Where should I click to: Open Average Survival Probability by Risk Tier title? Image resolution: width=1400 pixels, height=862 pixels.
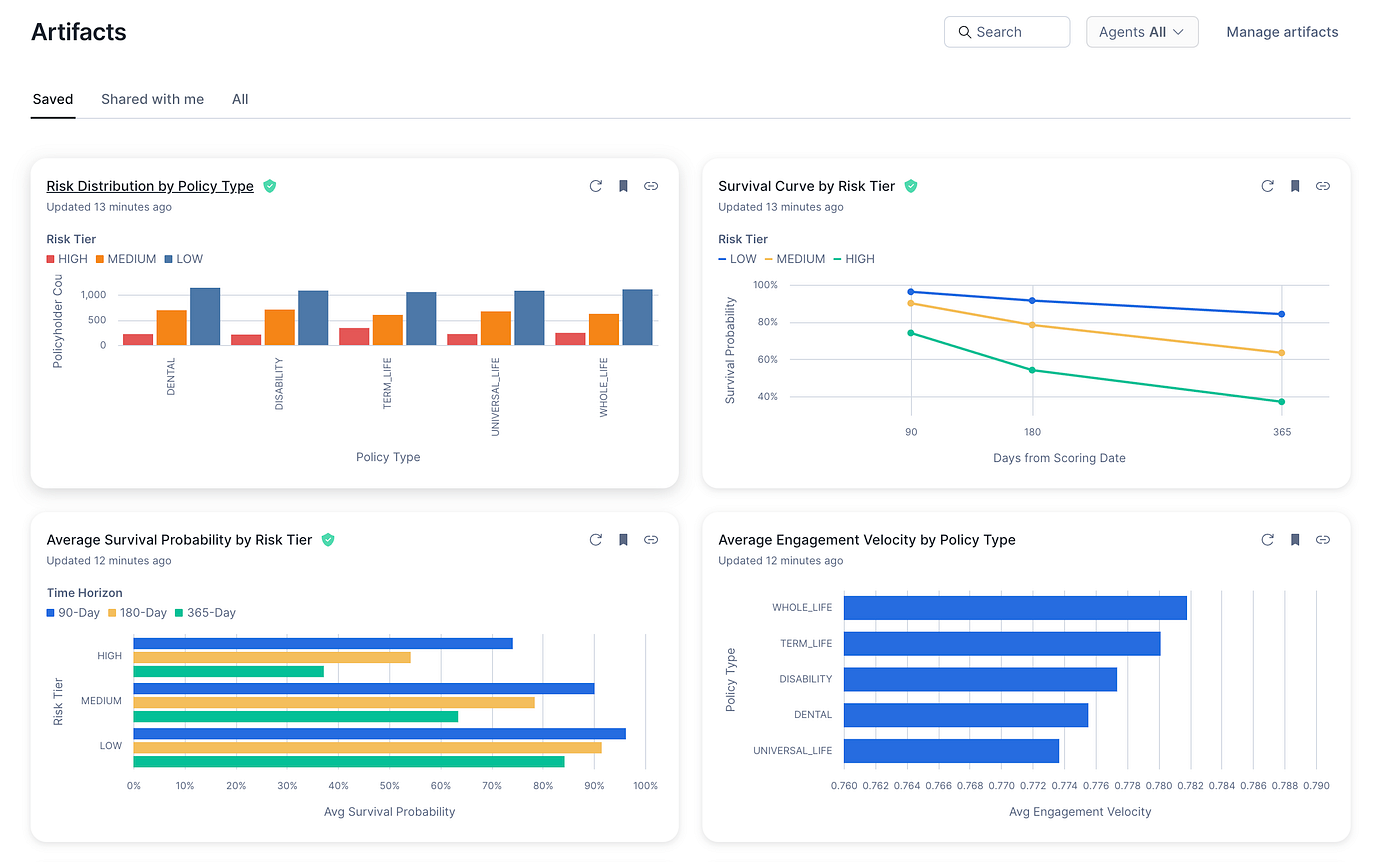(x=180, y=540)
